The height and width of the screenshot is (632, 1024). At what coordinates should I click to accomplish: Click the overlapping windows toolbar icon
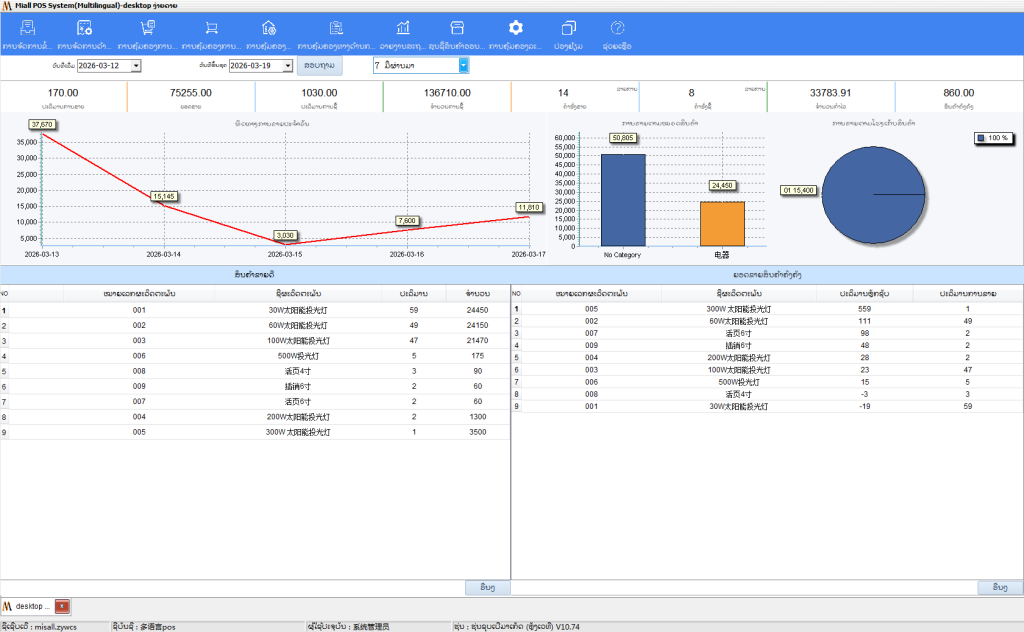click(569, 28)
